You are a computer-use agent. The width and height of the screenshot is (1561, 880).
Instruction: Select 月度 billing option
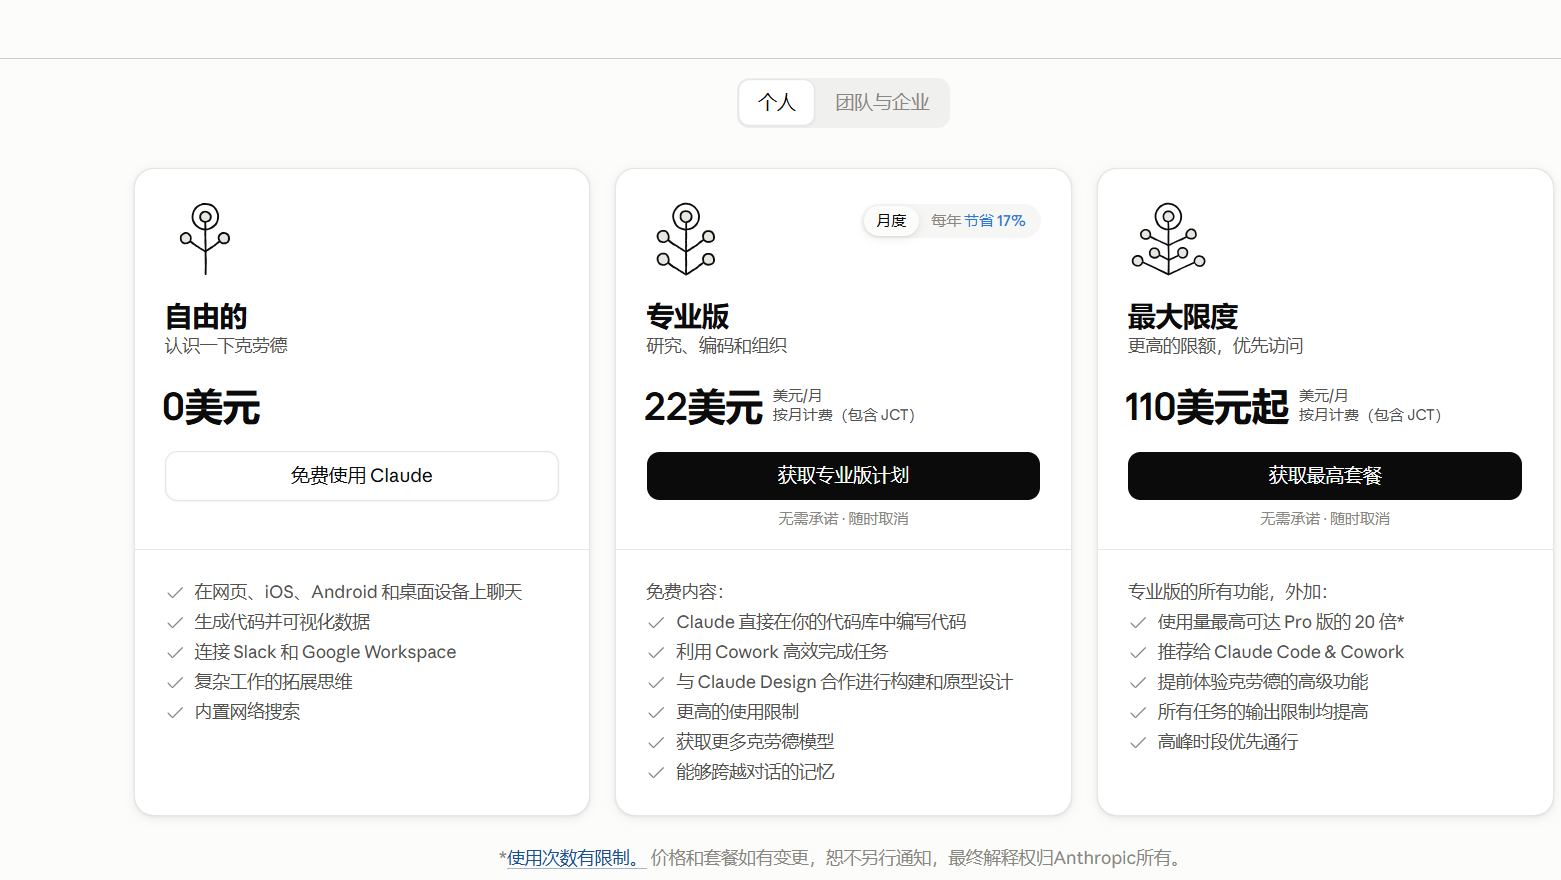891,221
